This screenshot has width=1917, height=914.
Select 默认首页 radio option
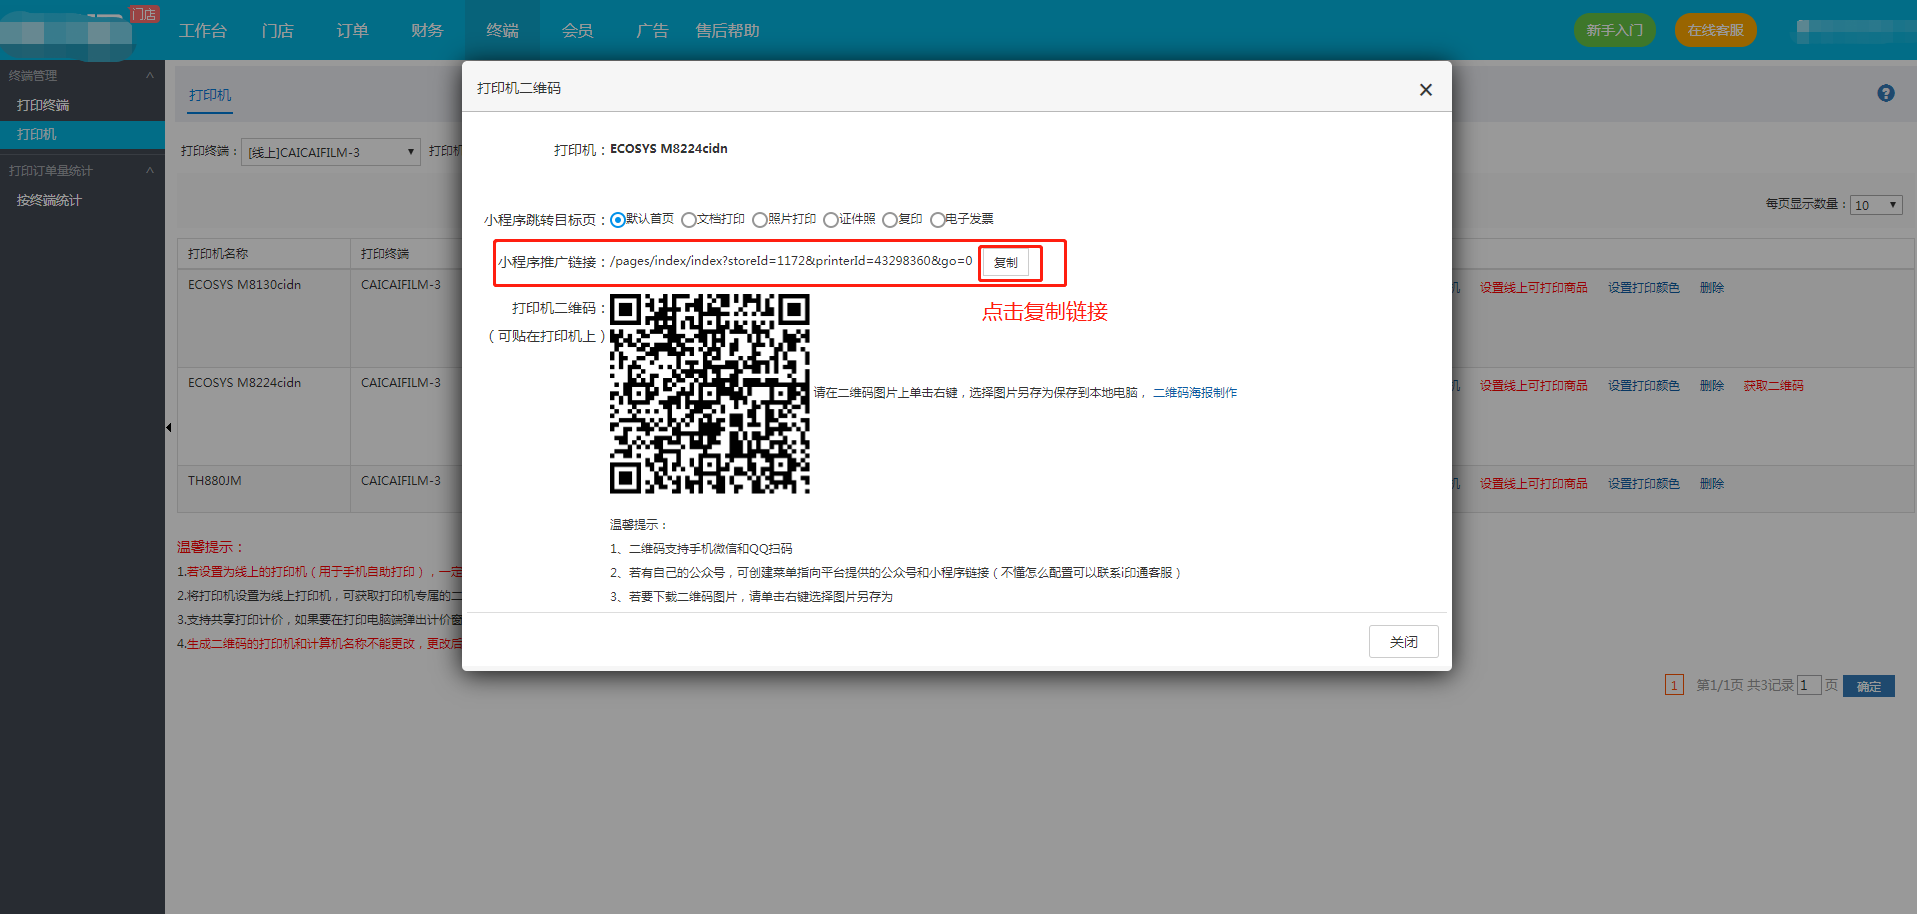click(x=618, y=220)
